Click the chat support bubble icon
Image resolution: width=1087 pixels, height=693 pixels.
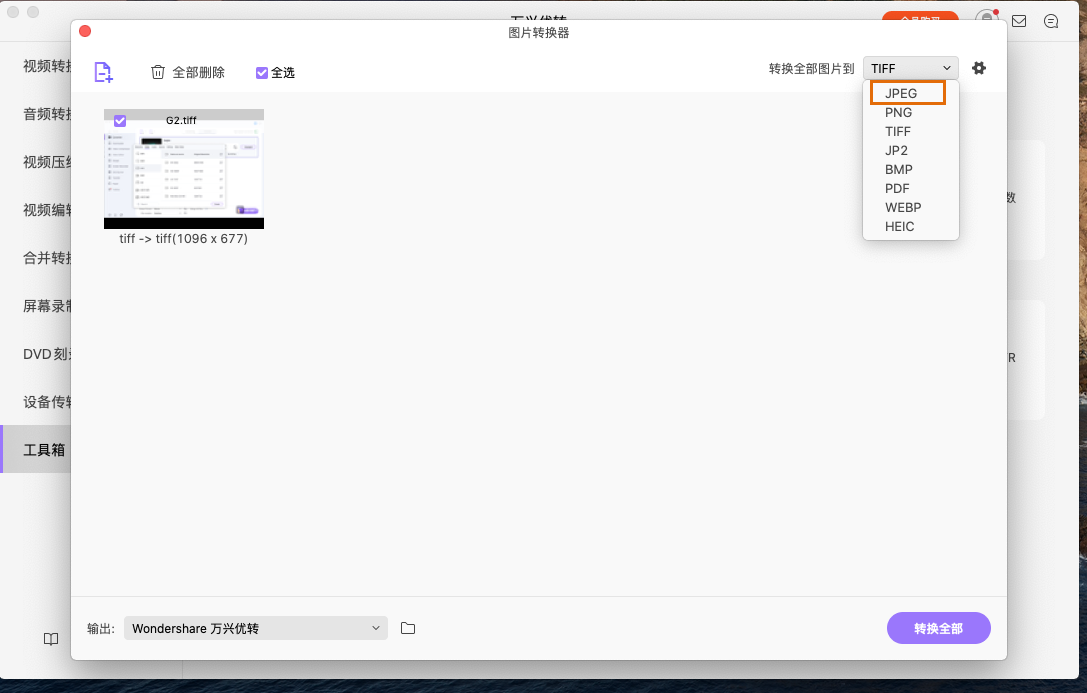pos(1051,21)
